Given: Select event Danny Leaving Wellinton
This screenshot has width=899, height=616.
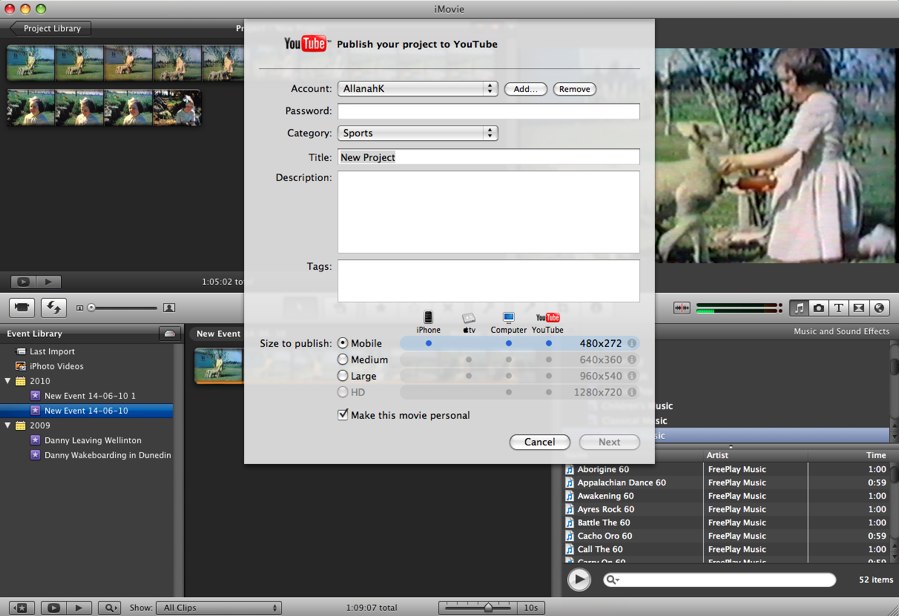Looking at the screenshot, I should pos(93,440).
